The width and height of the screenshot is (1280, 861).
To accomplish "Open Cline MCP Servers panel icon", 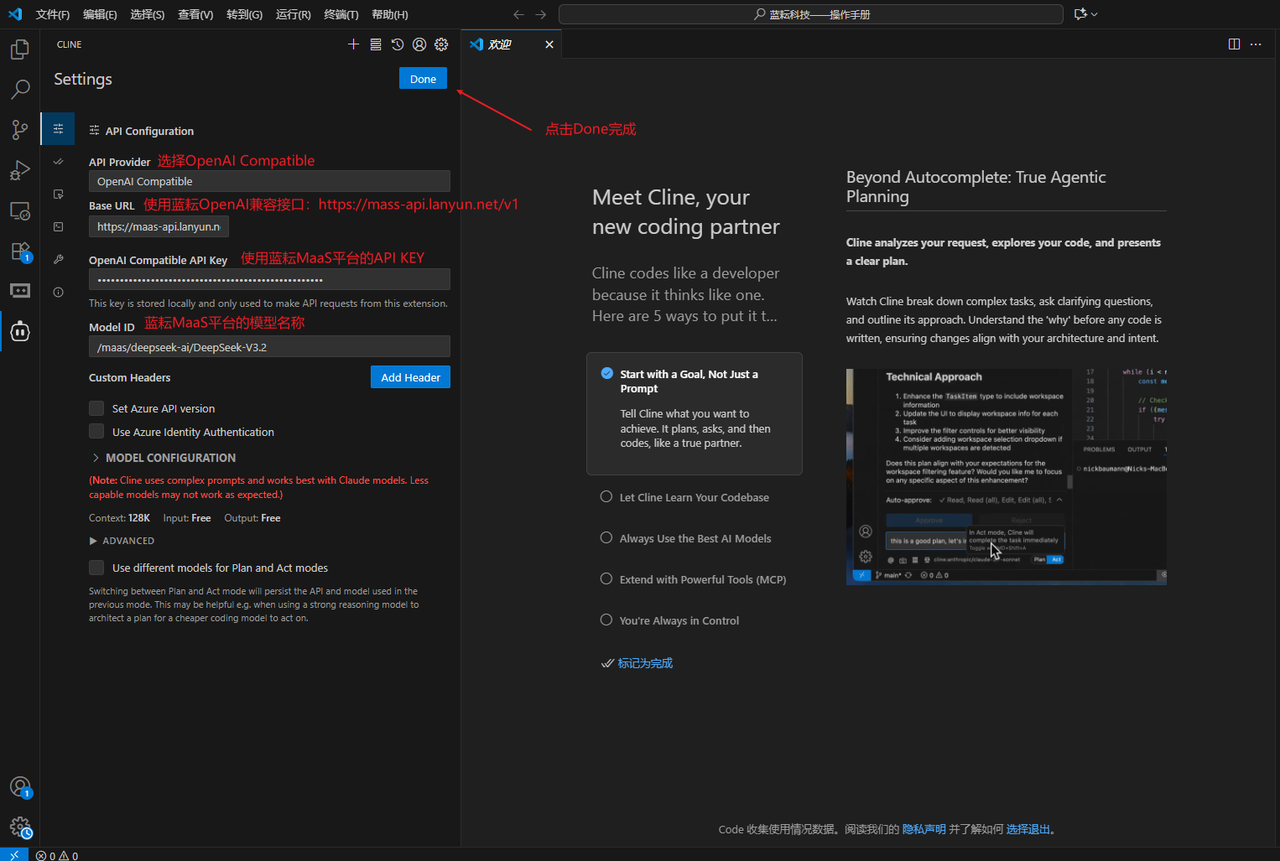I will (x=375, y=45).
